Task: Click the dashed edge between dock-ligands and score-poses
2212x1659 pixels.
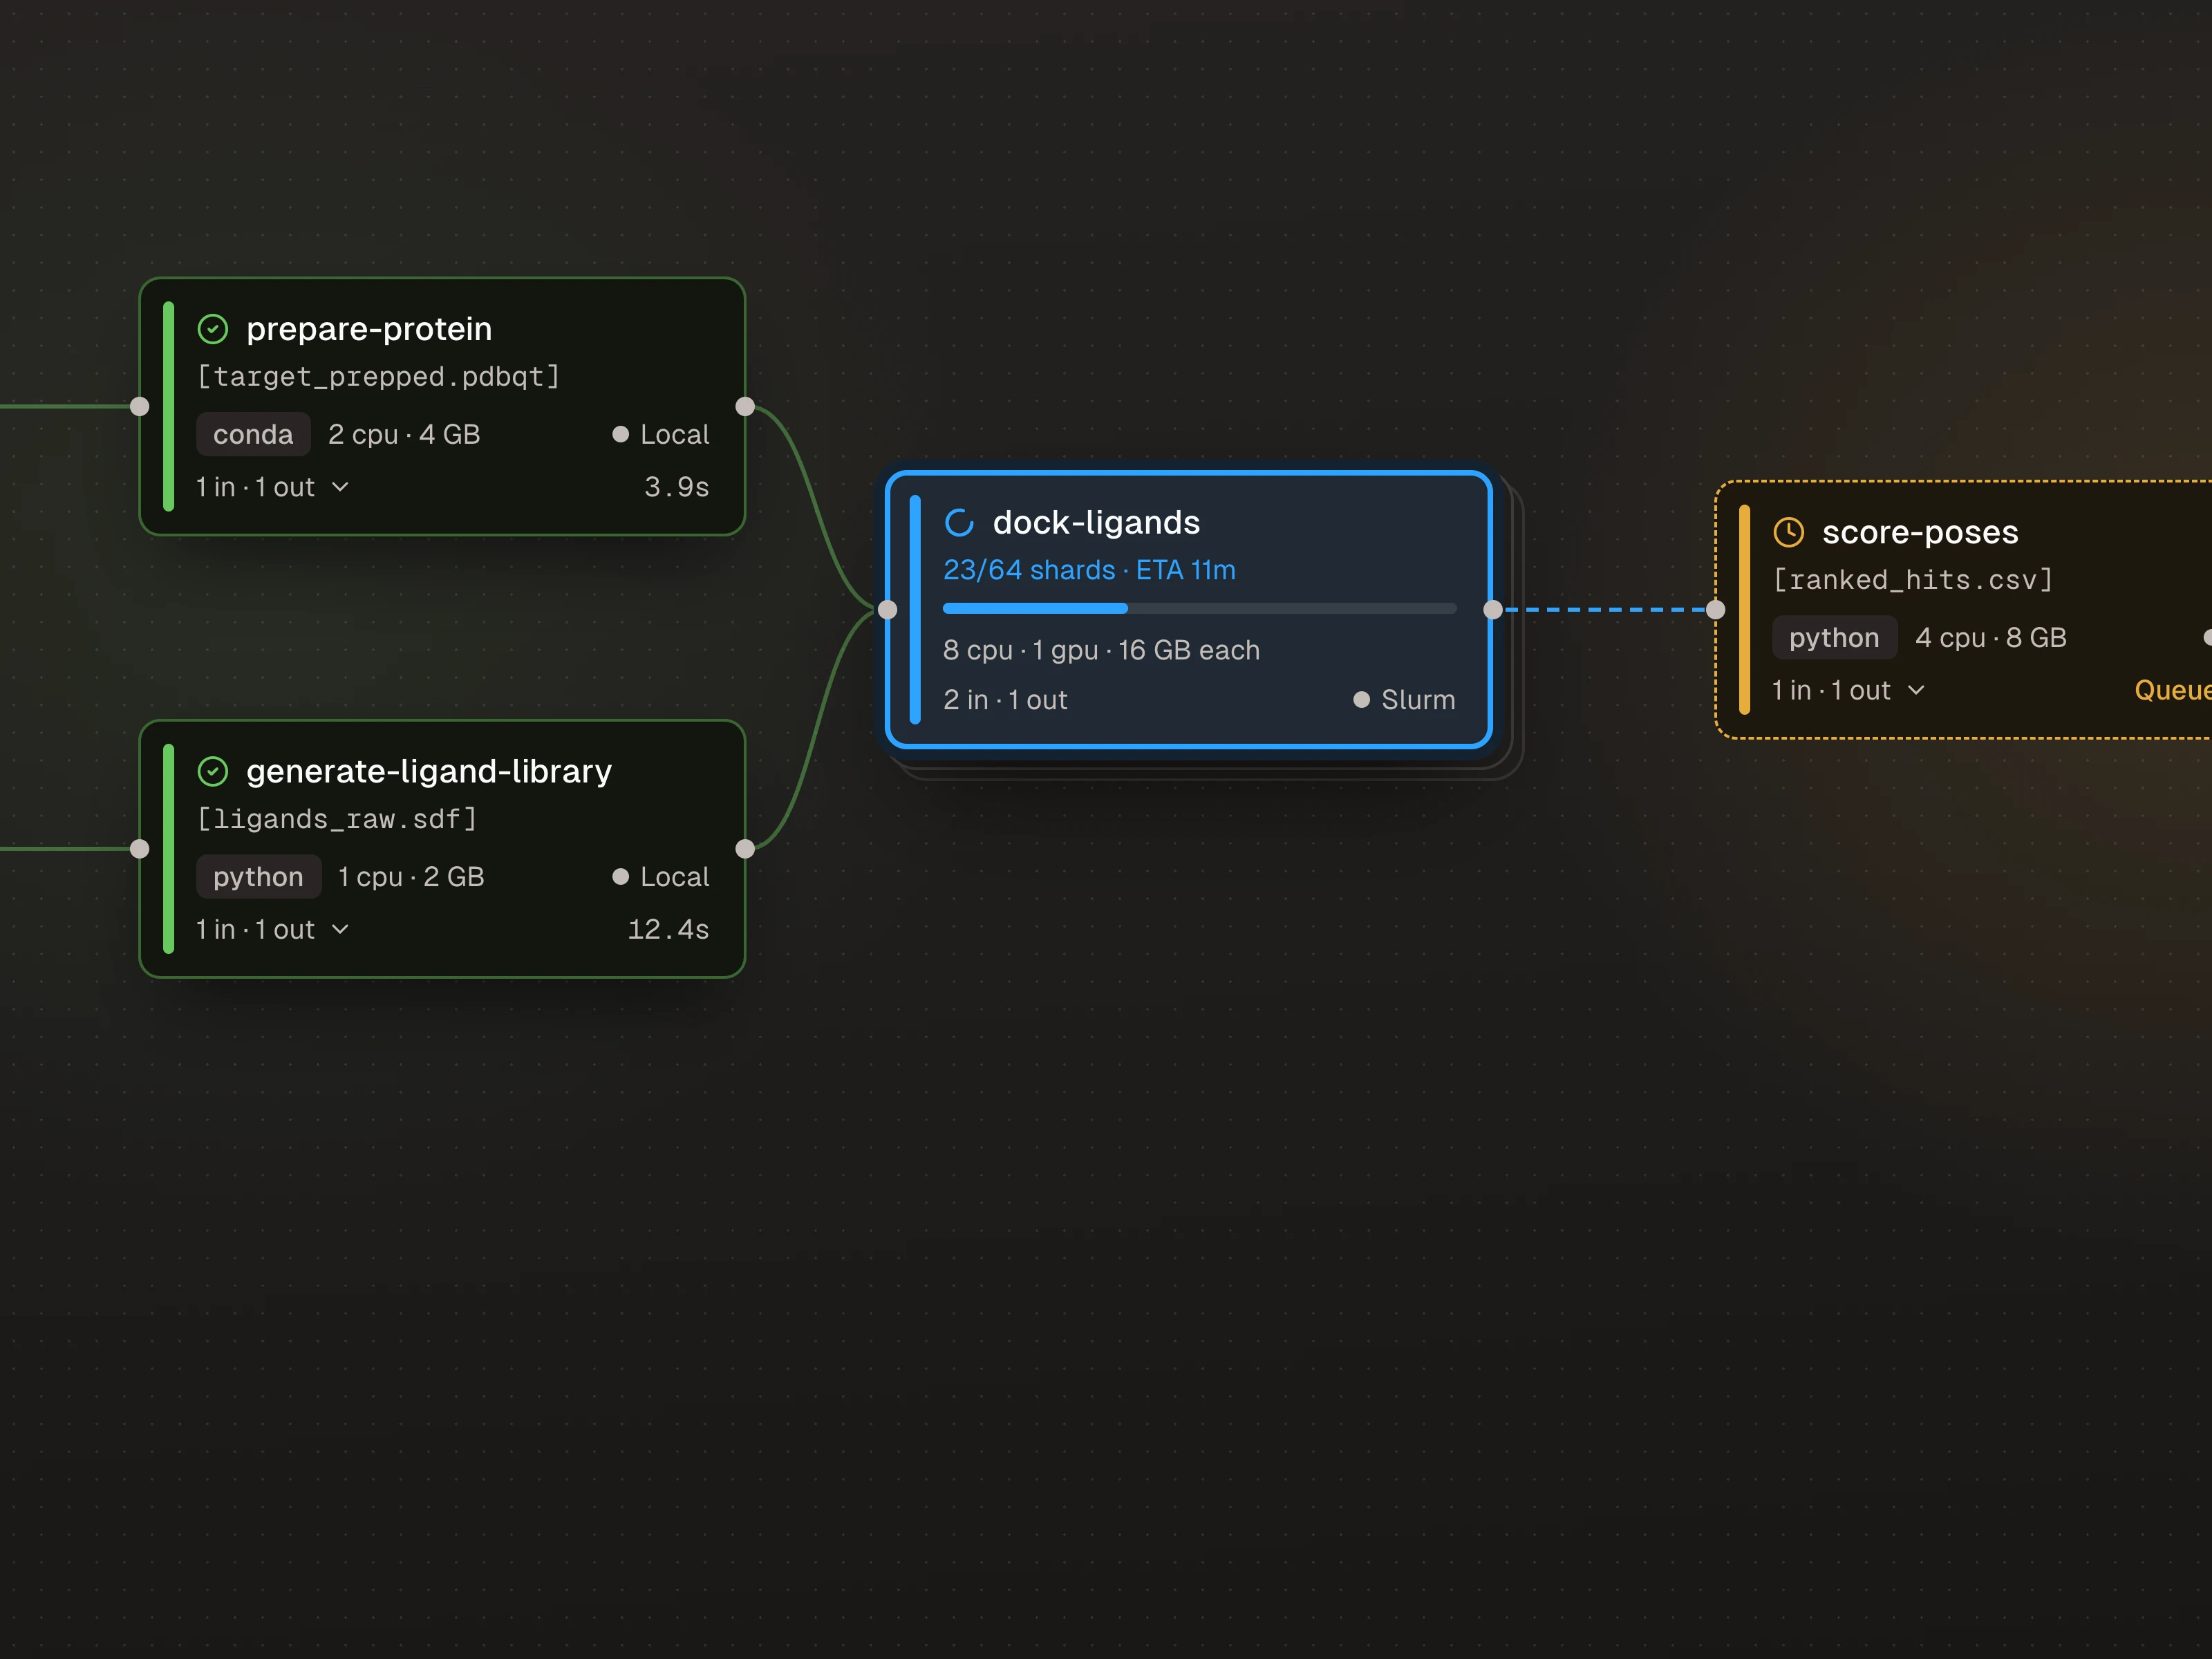Action: [x=1604, y=610]
